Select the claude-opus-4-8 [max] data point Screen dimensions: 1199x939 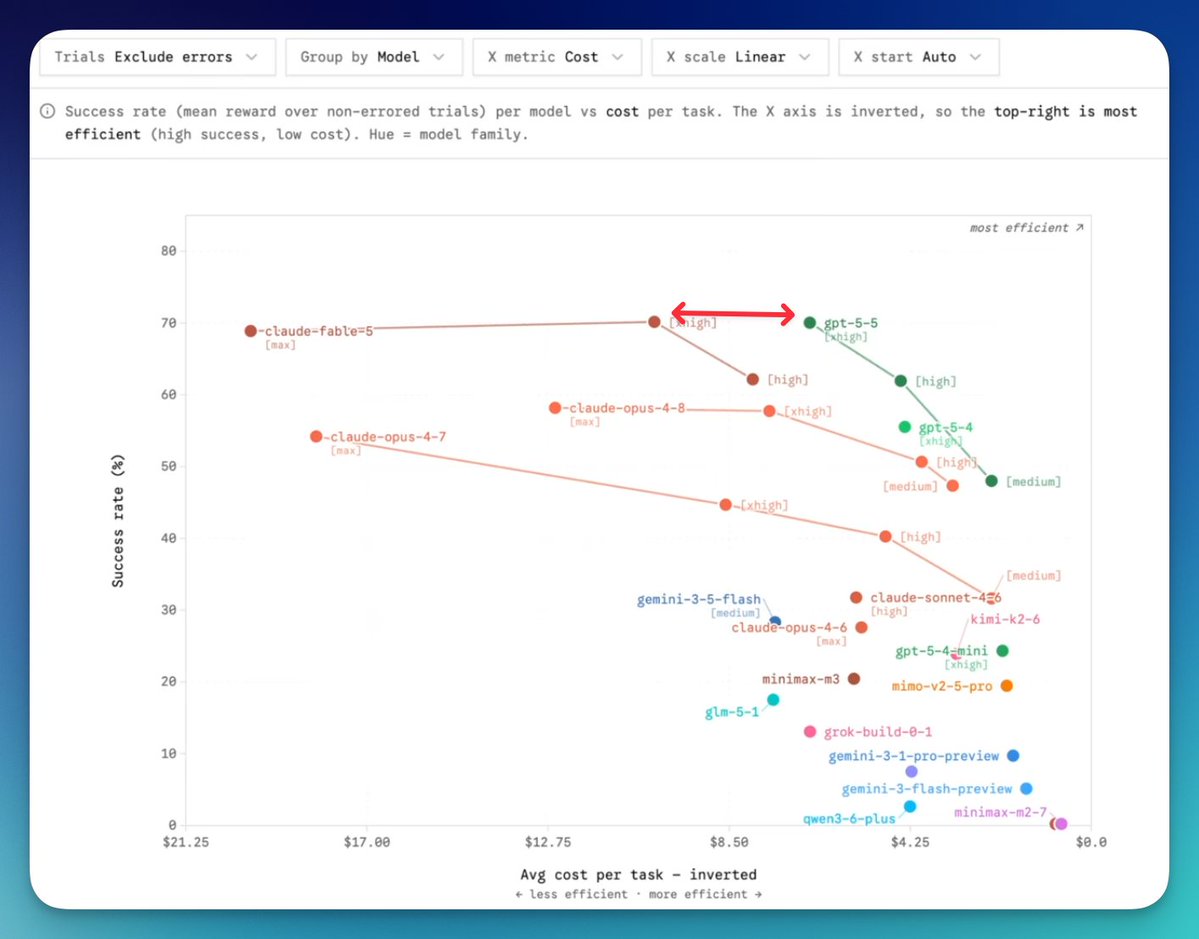coord(555,408)
